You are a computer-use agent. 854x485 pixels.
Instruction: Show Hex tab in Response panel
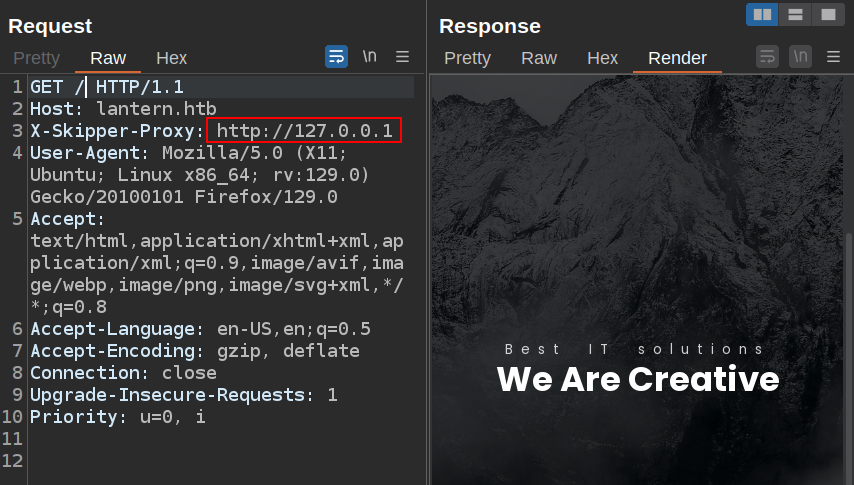[602, 58]
